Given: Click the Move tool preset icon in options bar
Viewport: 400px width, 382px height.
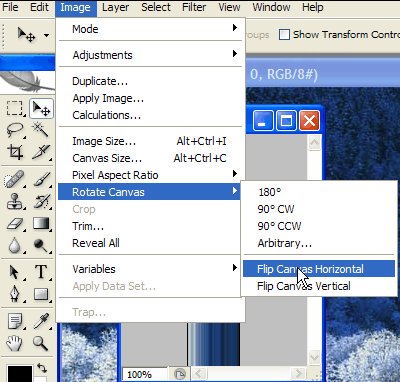Looking at the screenshot, I should coord(27,35).
